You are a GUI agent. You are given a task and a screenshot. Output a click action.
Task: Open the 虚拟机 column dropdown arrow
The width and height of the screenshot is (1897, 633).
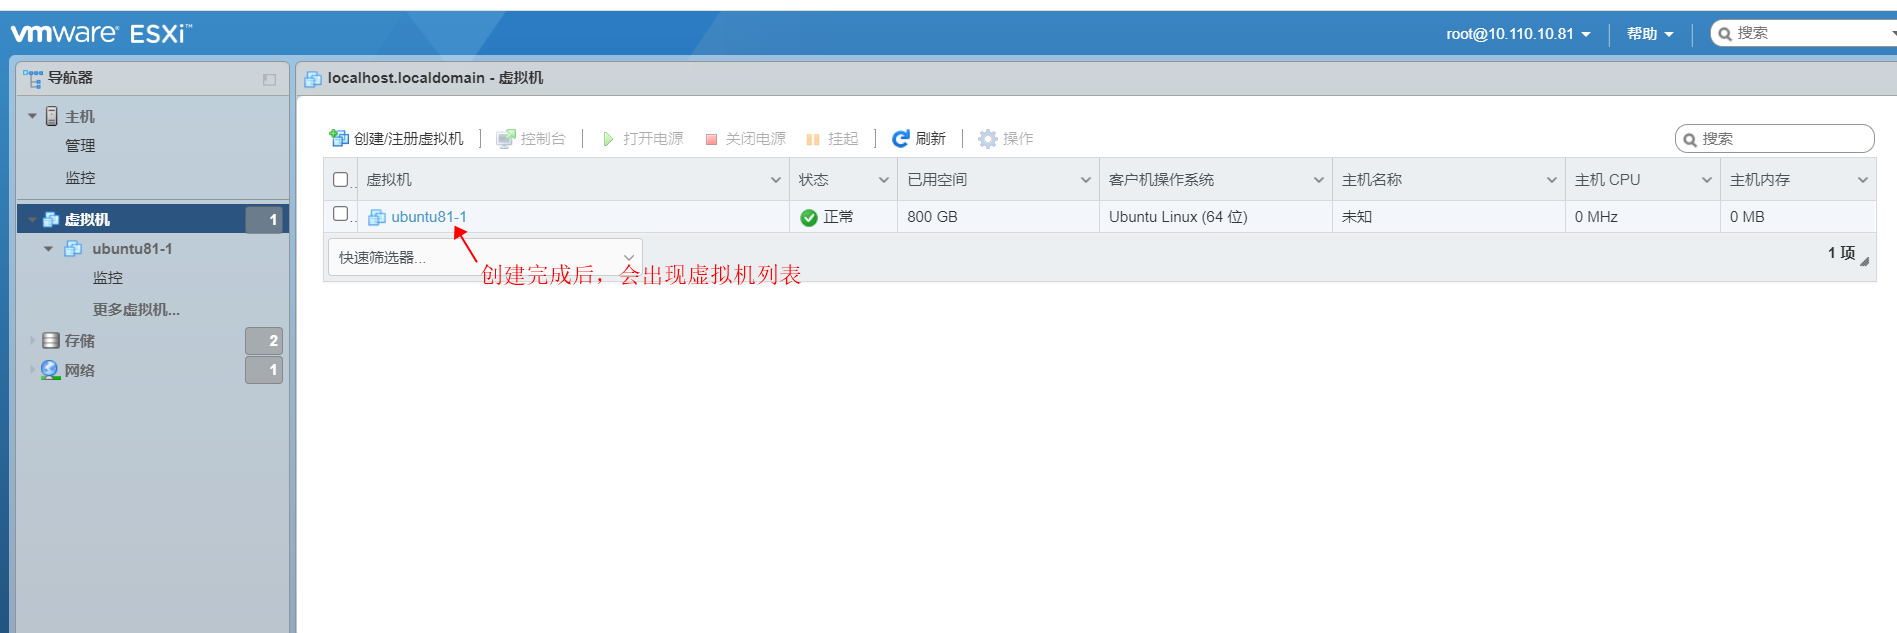pyautogui.click(x=775, y=180)
